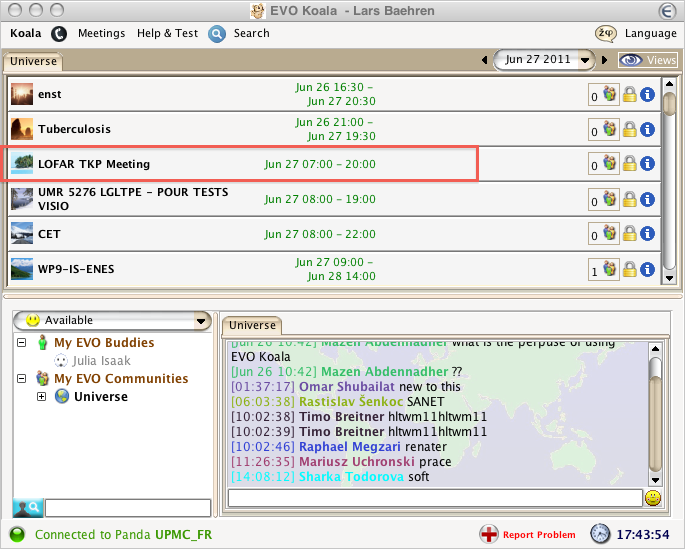The image size is (685, 549).
Task: Collapse My EVO Communities tree
Action: coord(21,378)
